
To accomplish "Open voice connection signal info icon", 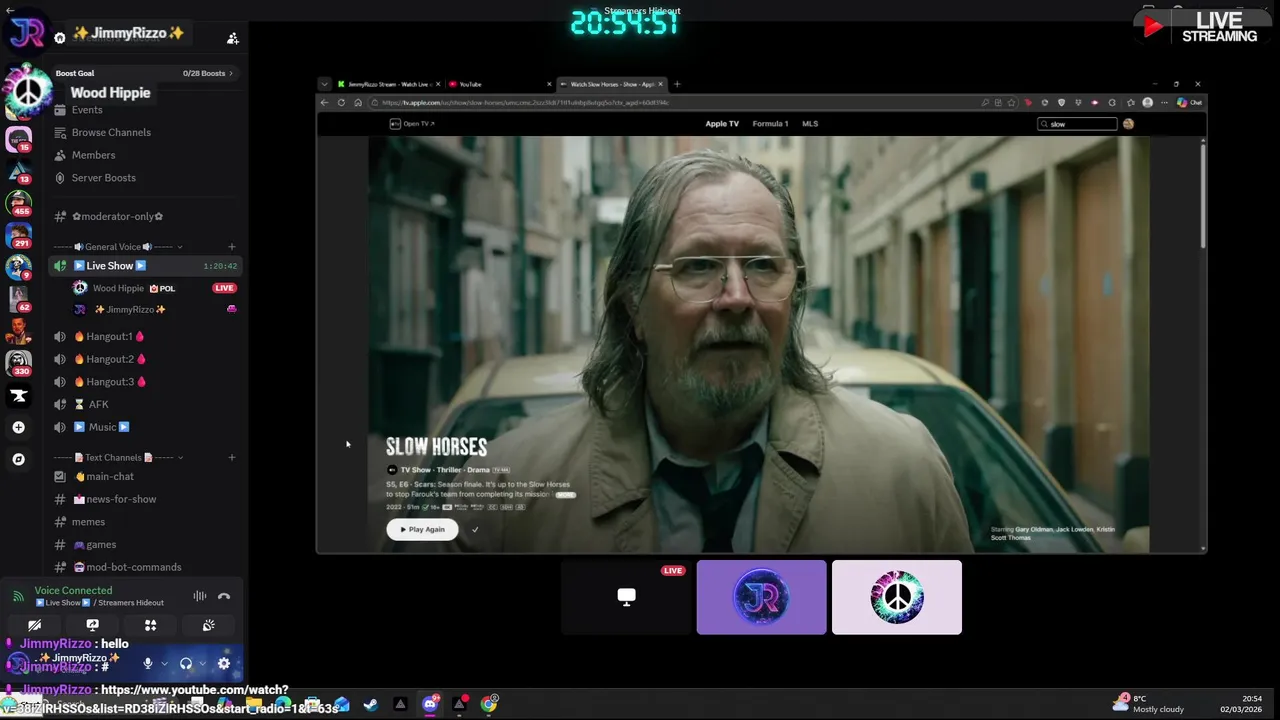I will [18, 596].
